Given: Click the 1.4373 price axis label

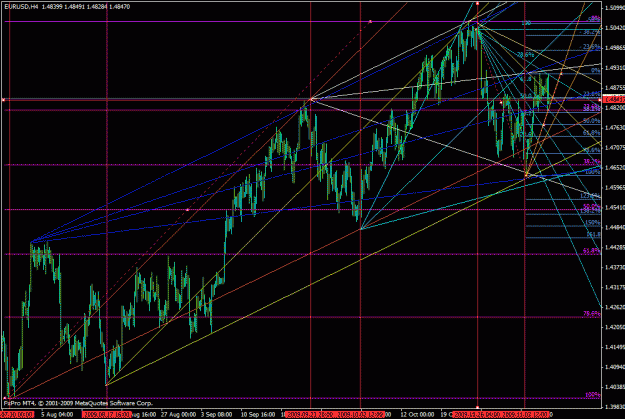Looking at the screenshot, I should 615,267.
